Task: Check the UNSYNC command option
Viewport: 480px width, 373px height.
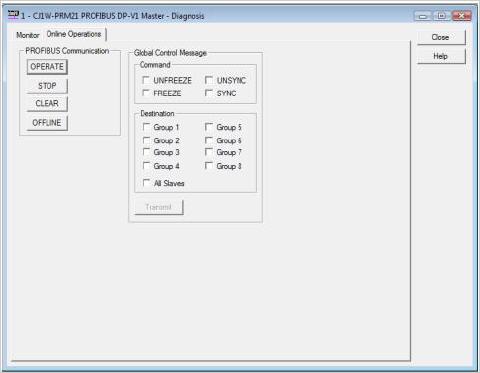Action: [x=209, y=80]
